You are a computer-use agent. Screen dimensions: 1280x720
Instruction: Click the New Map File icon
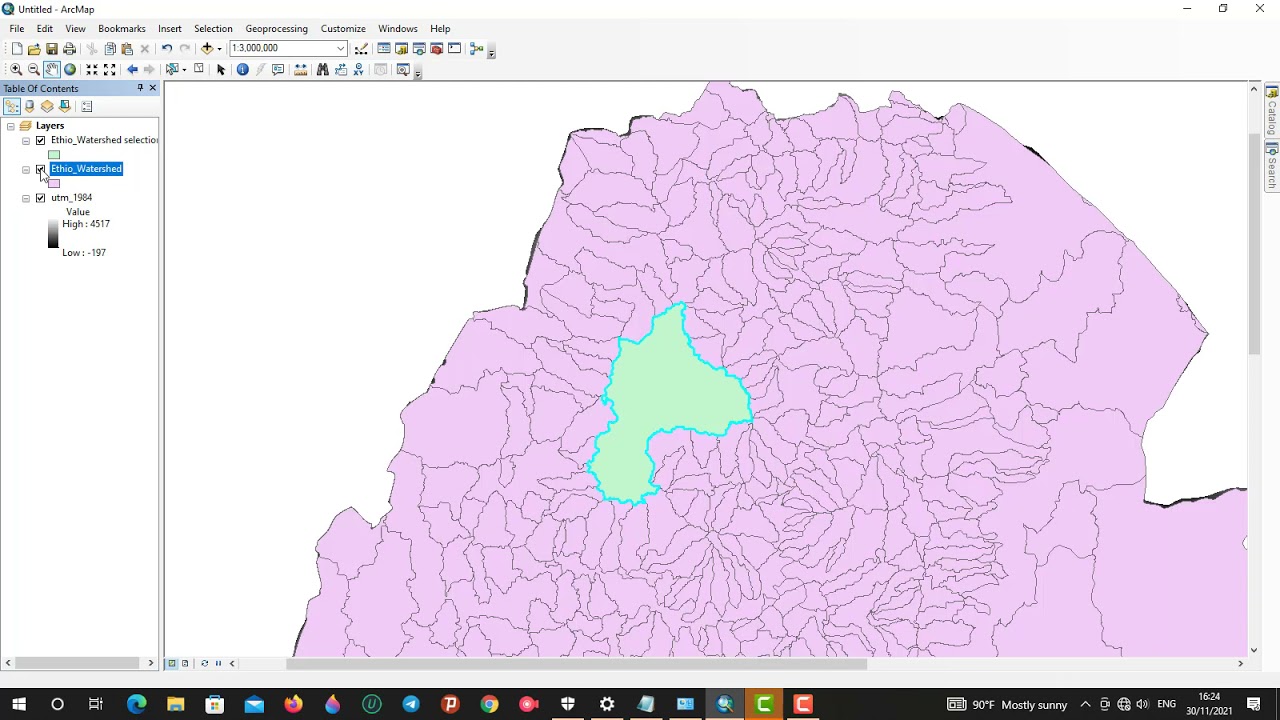pos(17,48)
